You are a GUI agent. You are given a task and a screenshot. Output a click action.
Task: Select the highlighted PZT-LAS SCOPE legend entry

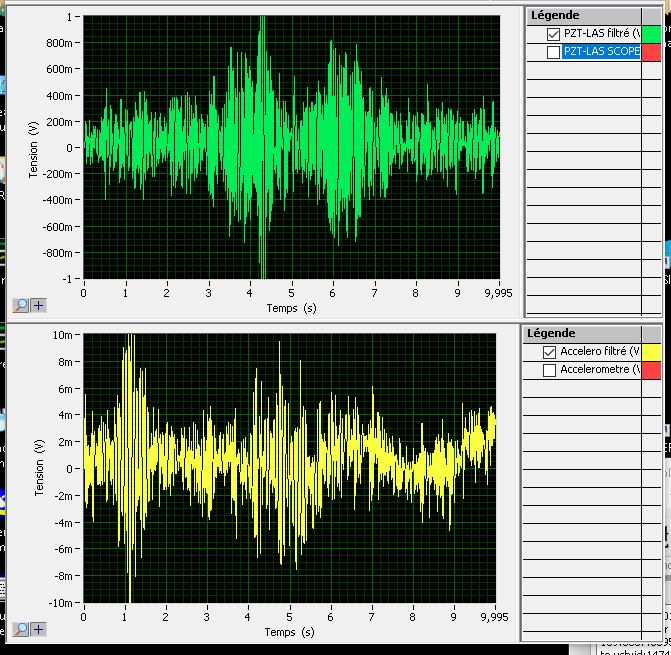pos(601,52)
